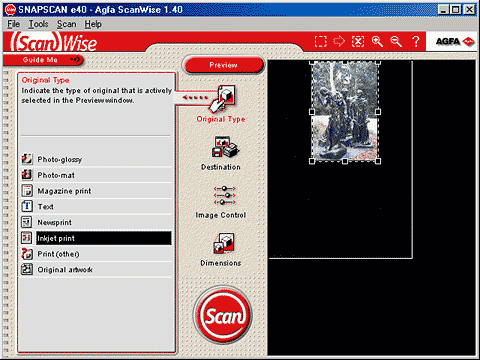Click the Photo-mat row icon
The width and height of the screenshot is (480, 360).
pos(27,175)
